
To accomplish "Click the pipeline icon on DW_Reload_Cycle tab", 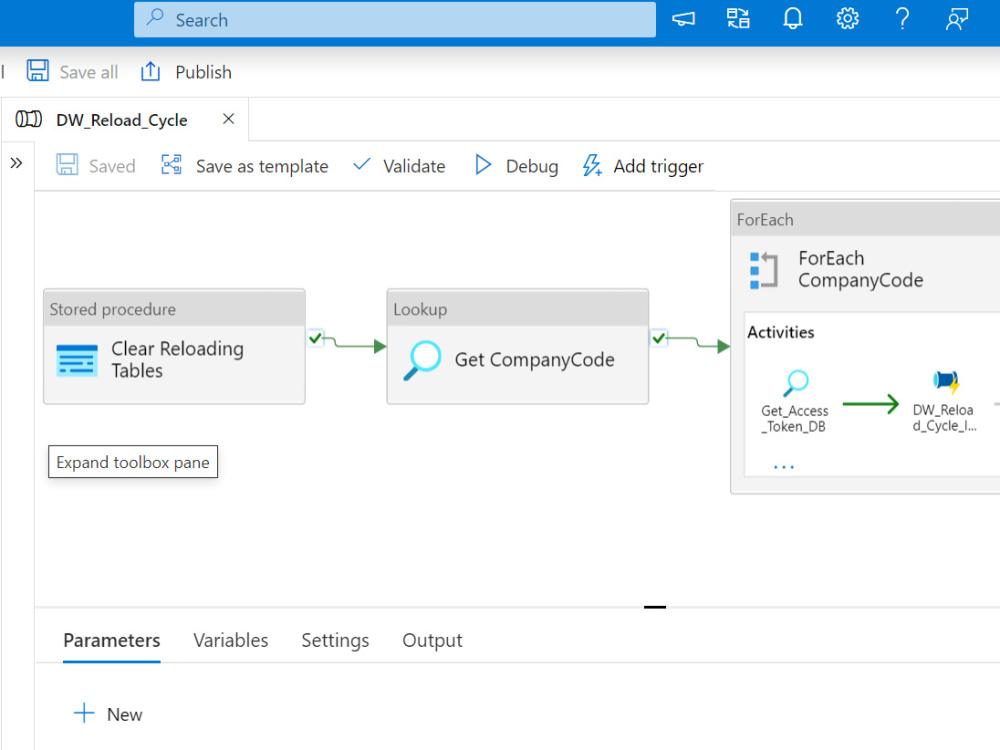I will (29, 119).
